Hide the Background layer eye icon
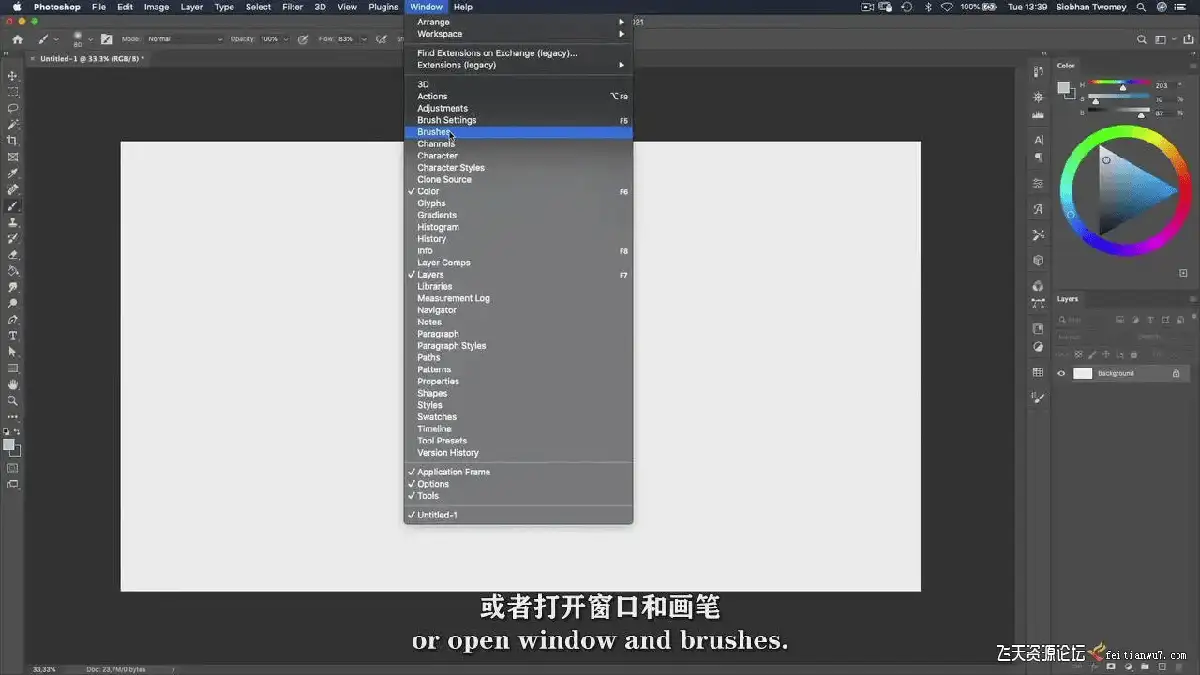The image size is (1200, 675). tap(1062, 373)
